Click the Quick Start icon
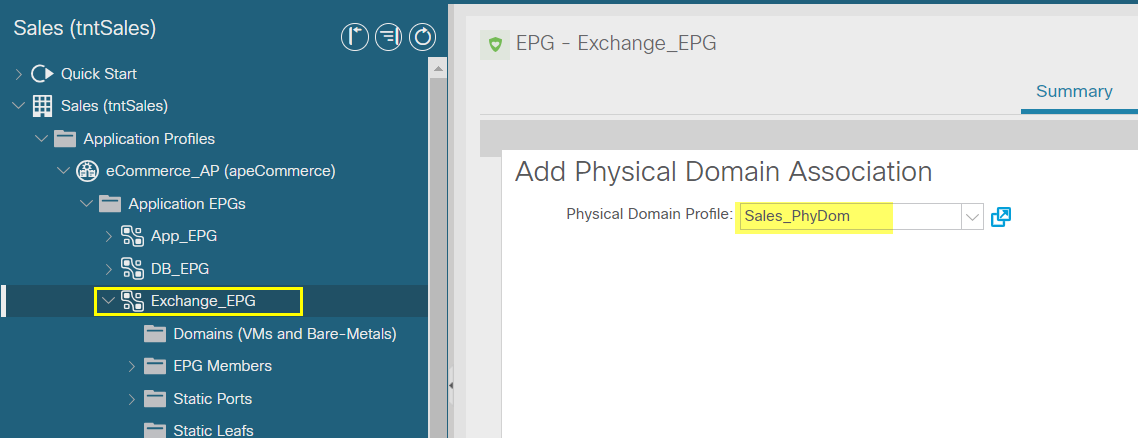The image size is (1138, 438). (43, 74)
